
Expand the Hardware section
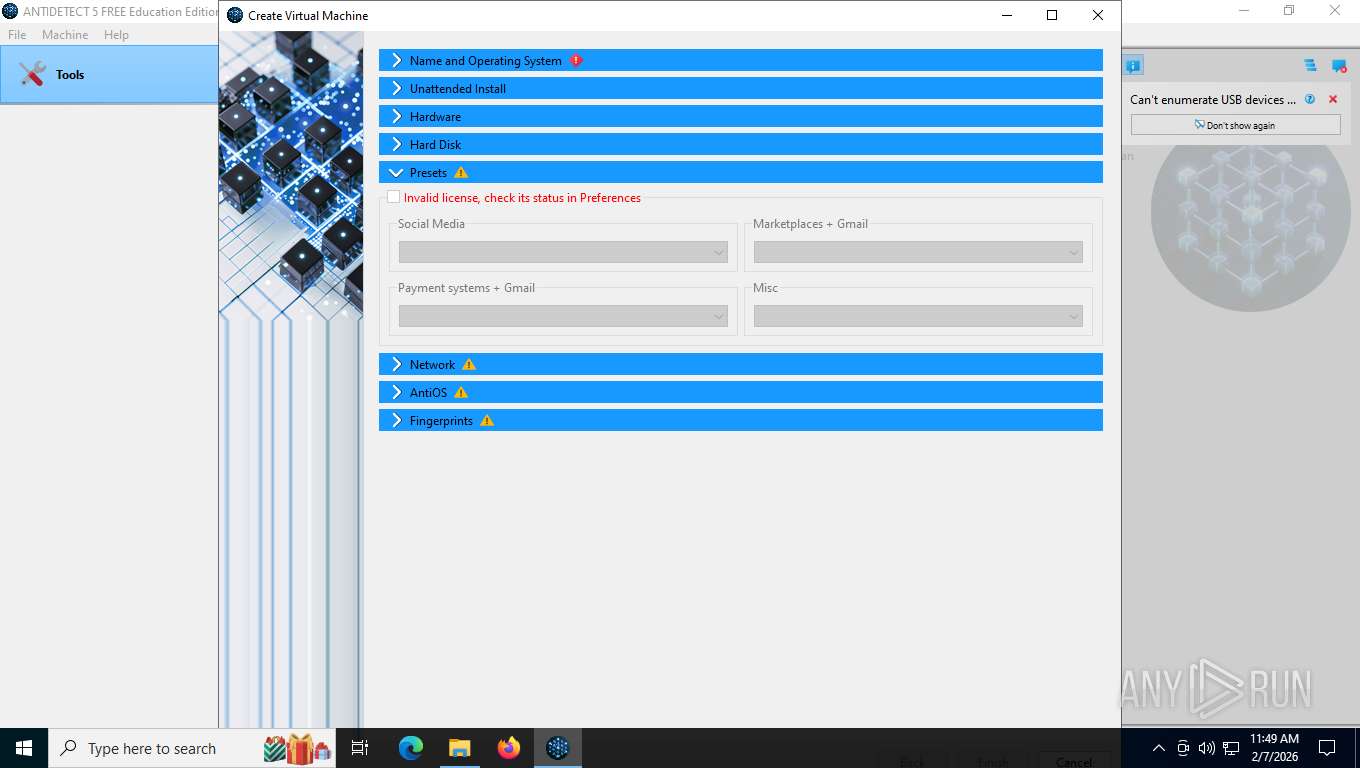(741, 116)
